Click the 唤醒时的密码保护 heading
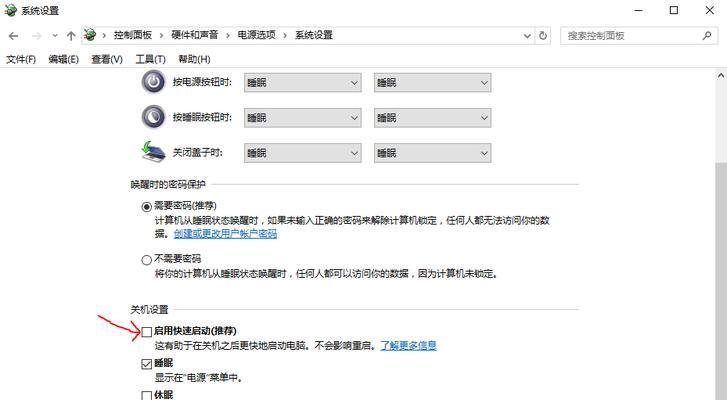This screenshot has height=400, width=727. pyautogui.click(x=168, y=184)
